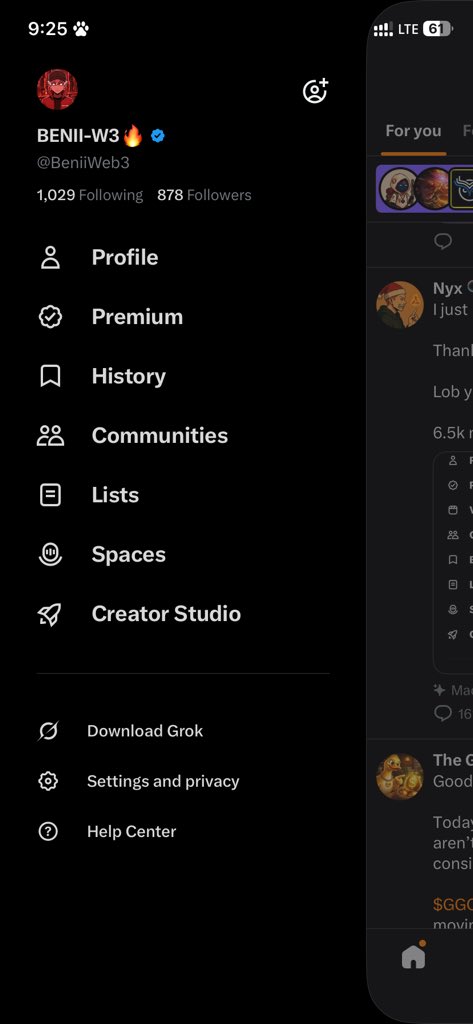Open the History bookmark icon
The height and width of the screenshot is (1024, 473).
point(50,376)
